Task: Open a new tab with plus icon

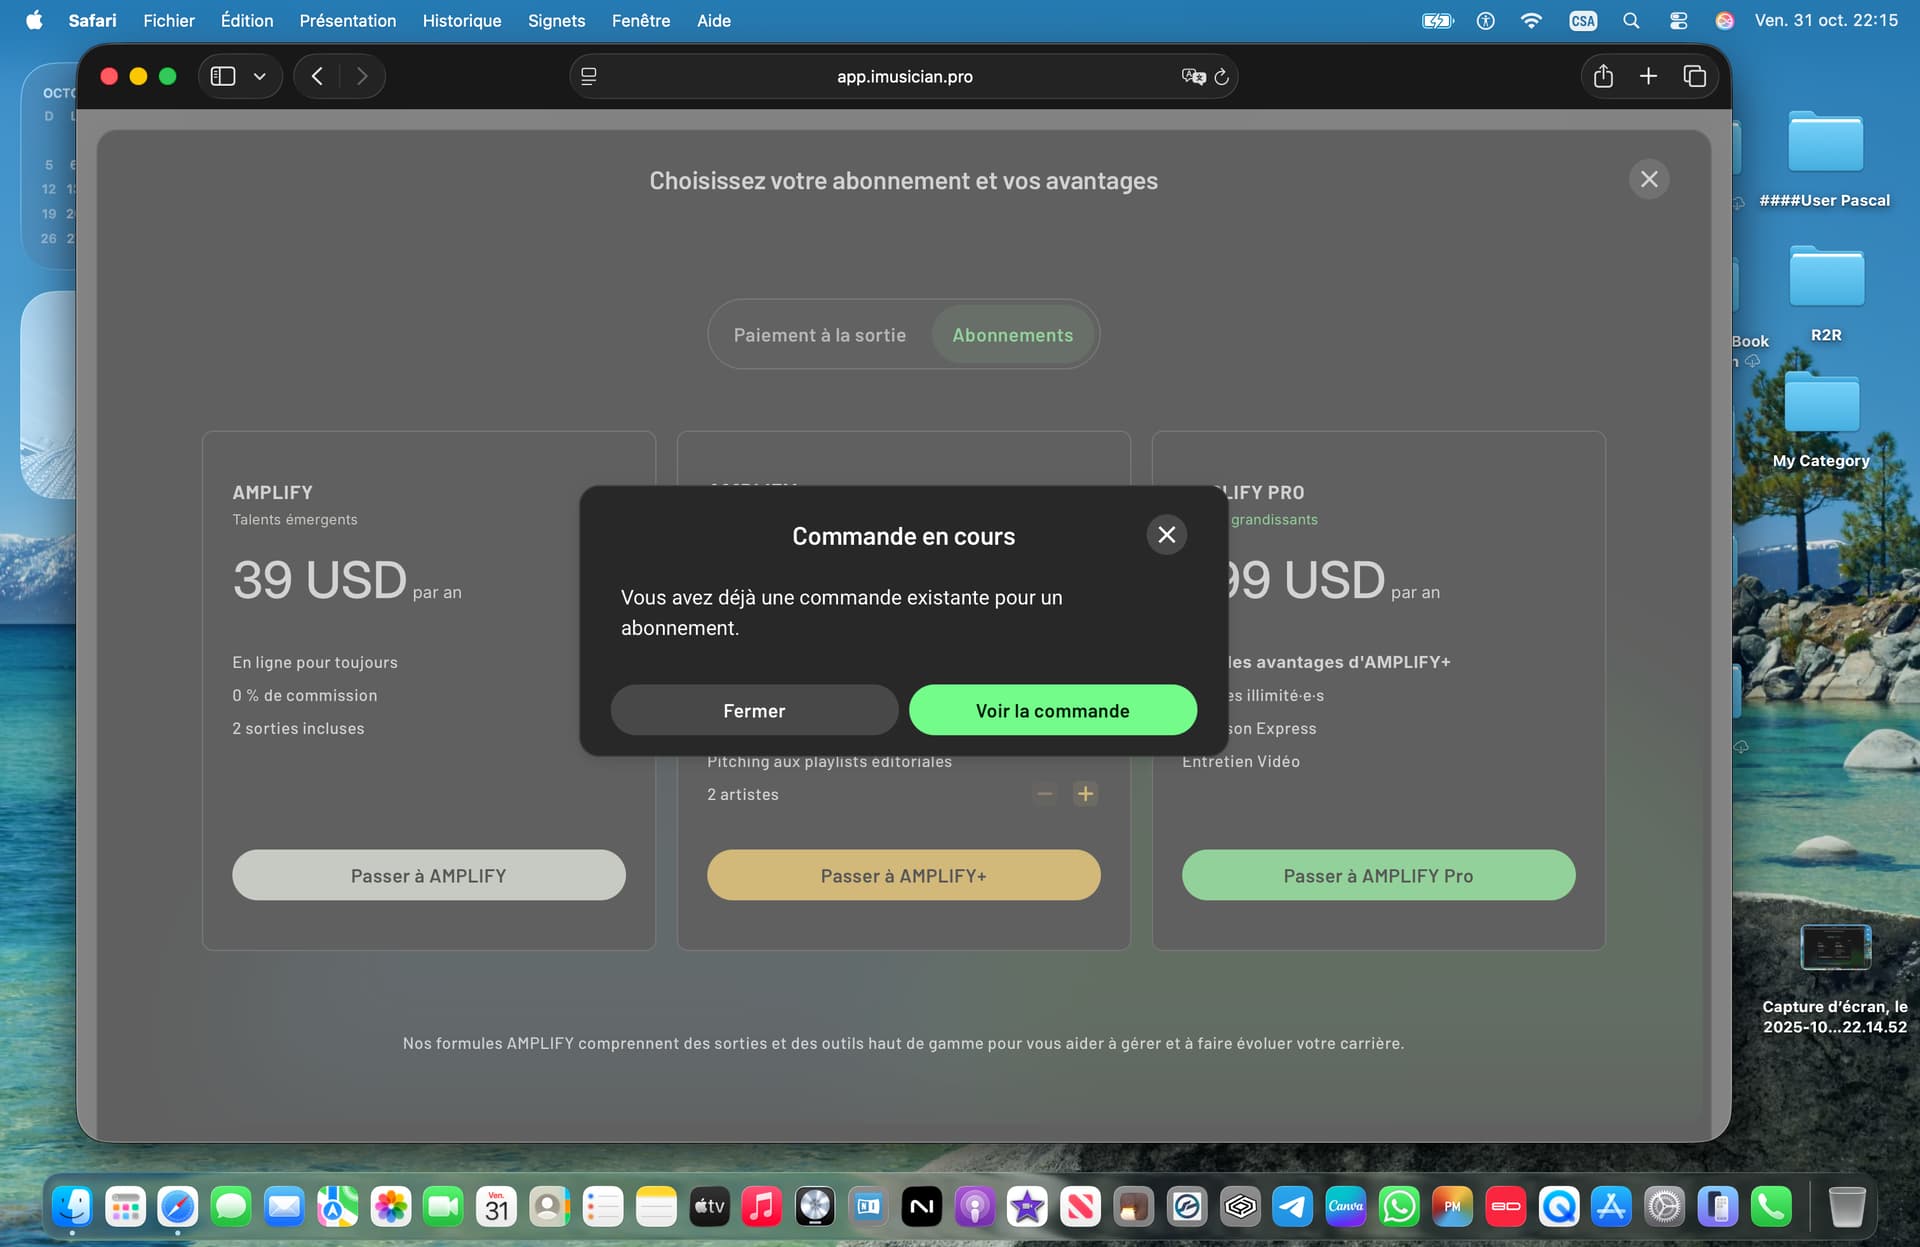Action: point(1648,76)
